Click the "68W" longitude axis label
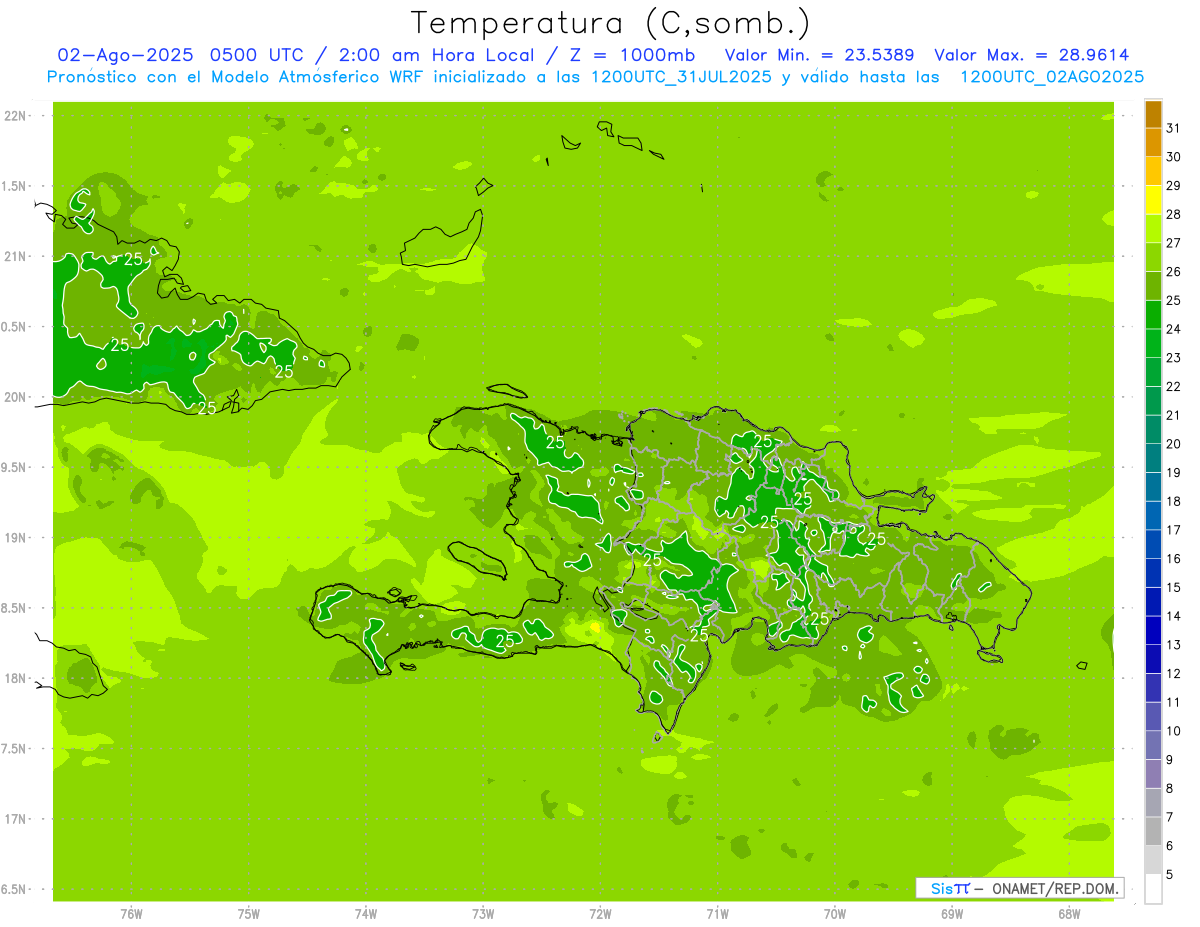This screenshot has width=1200, height=927. pyautogui.click(x=1069, y=914)
